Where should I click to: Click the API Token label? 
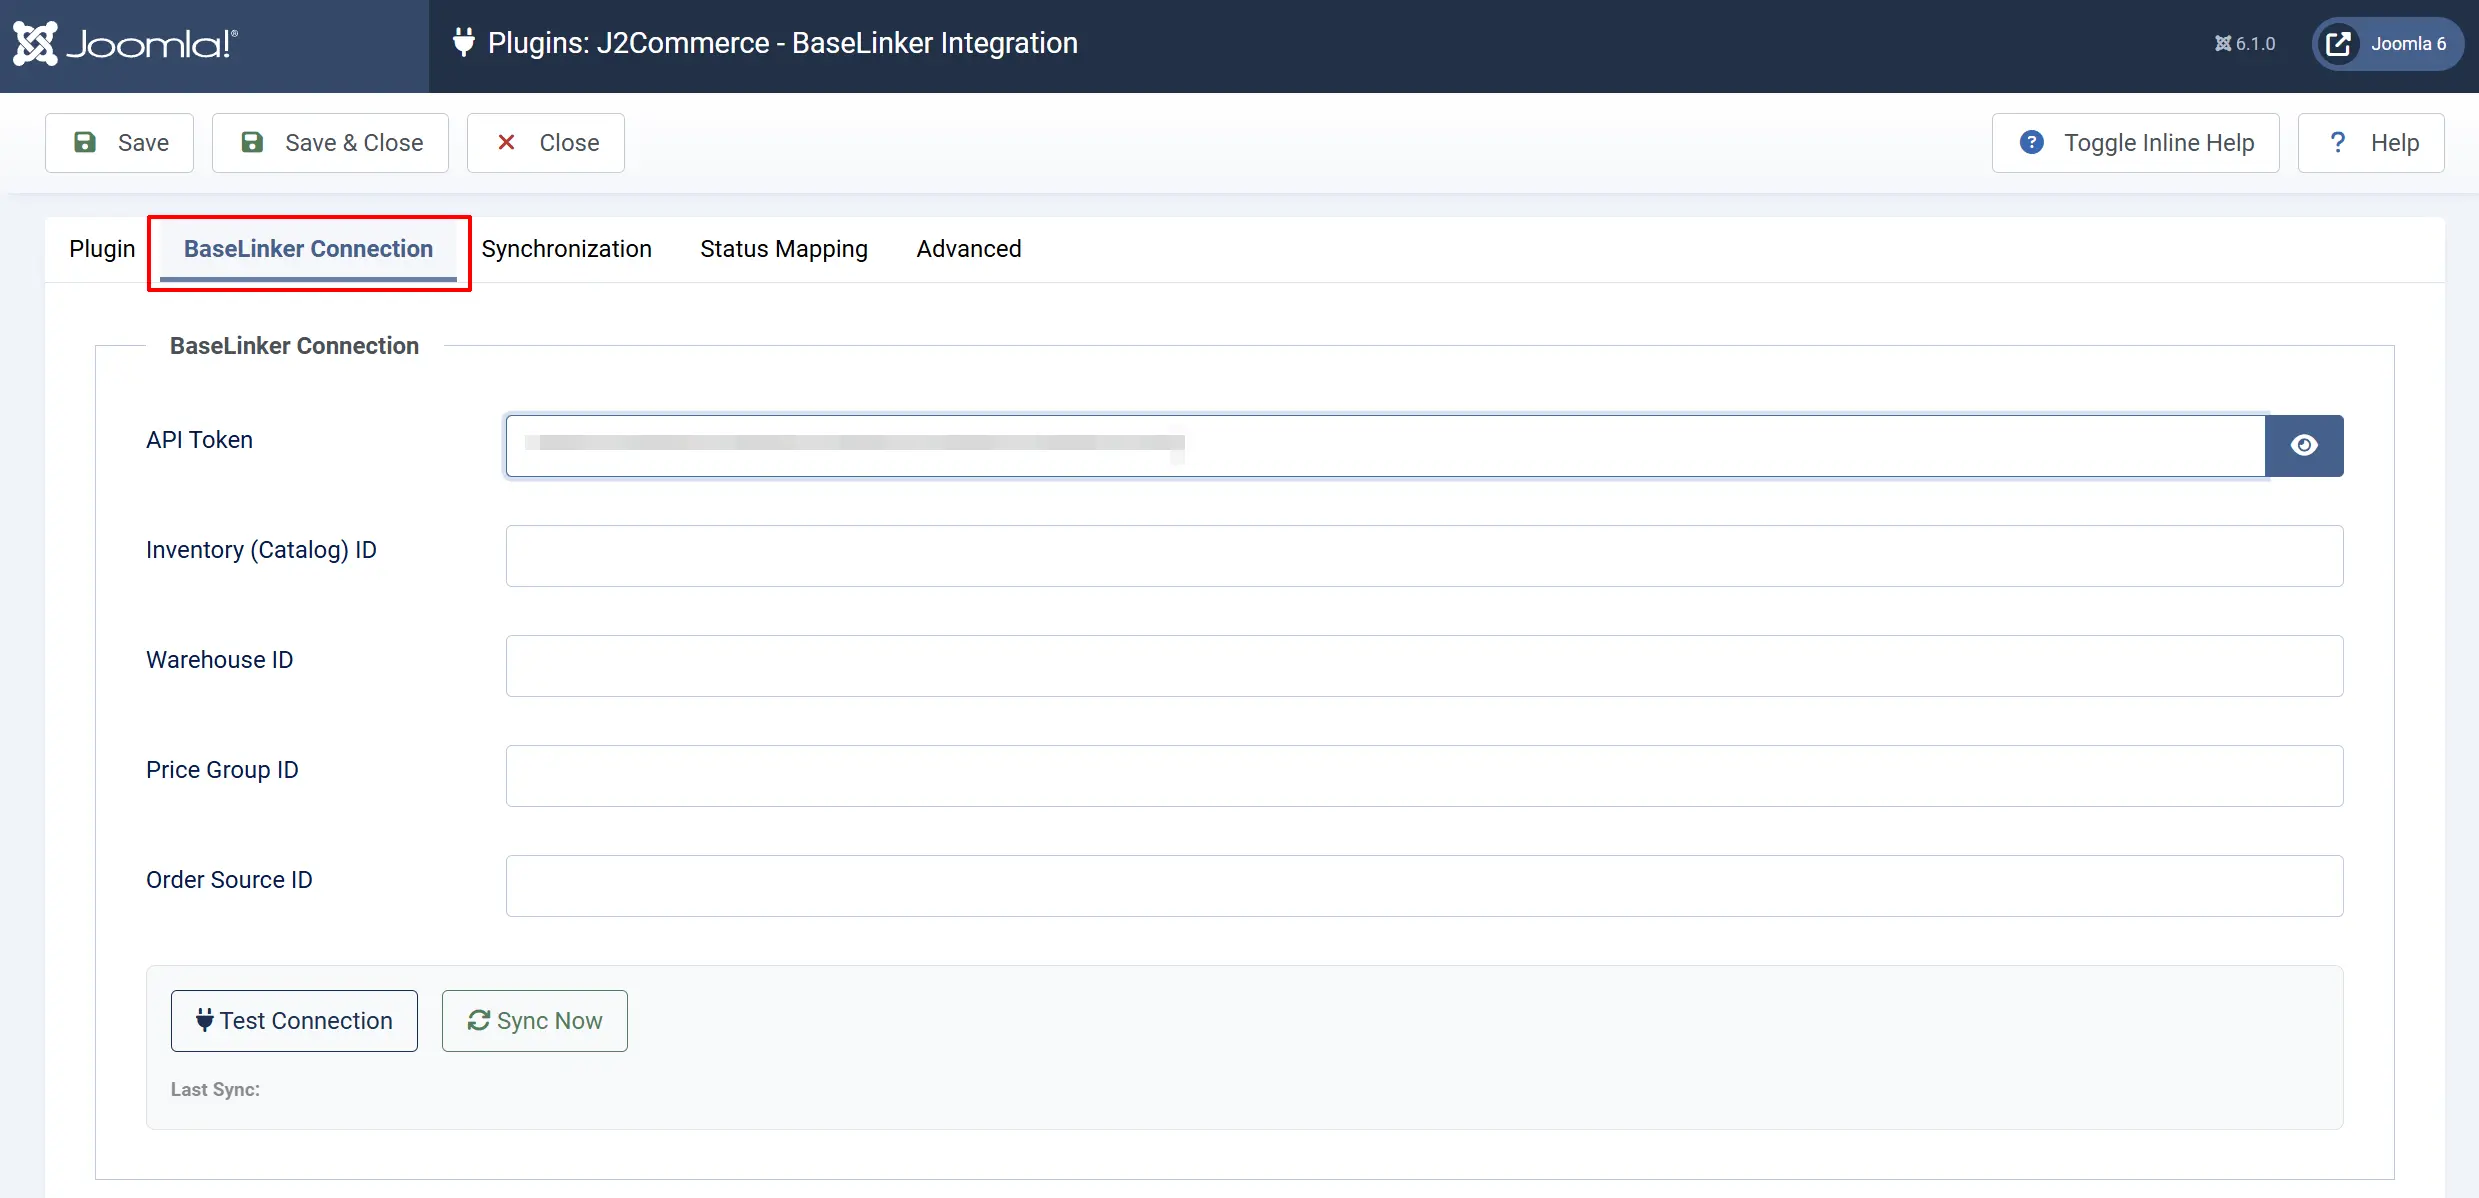click(x=199, y=440)
